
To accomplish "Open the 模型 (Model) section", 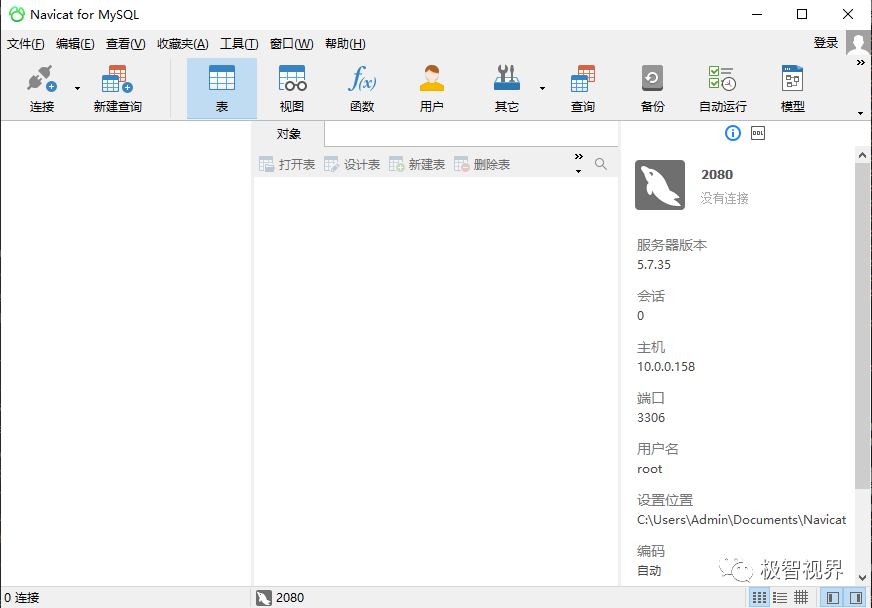I will tap(792, 88).
